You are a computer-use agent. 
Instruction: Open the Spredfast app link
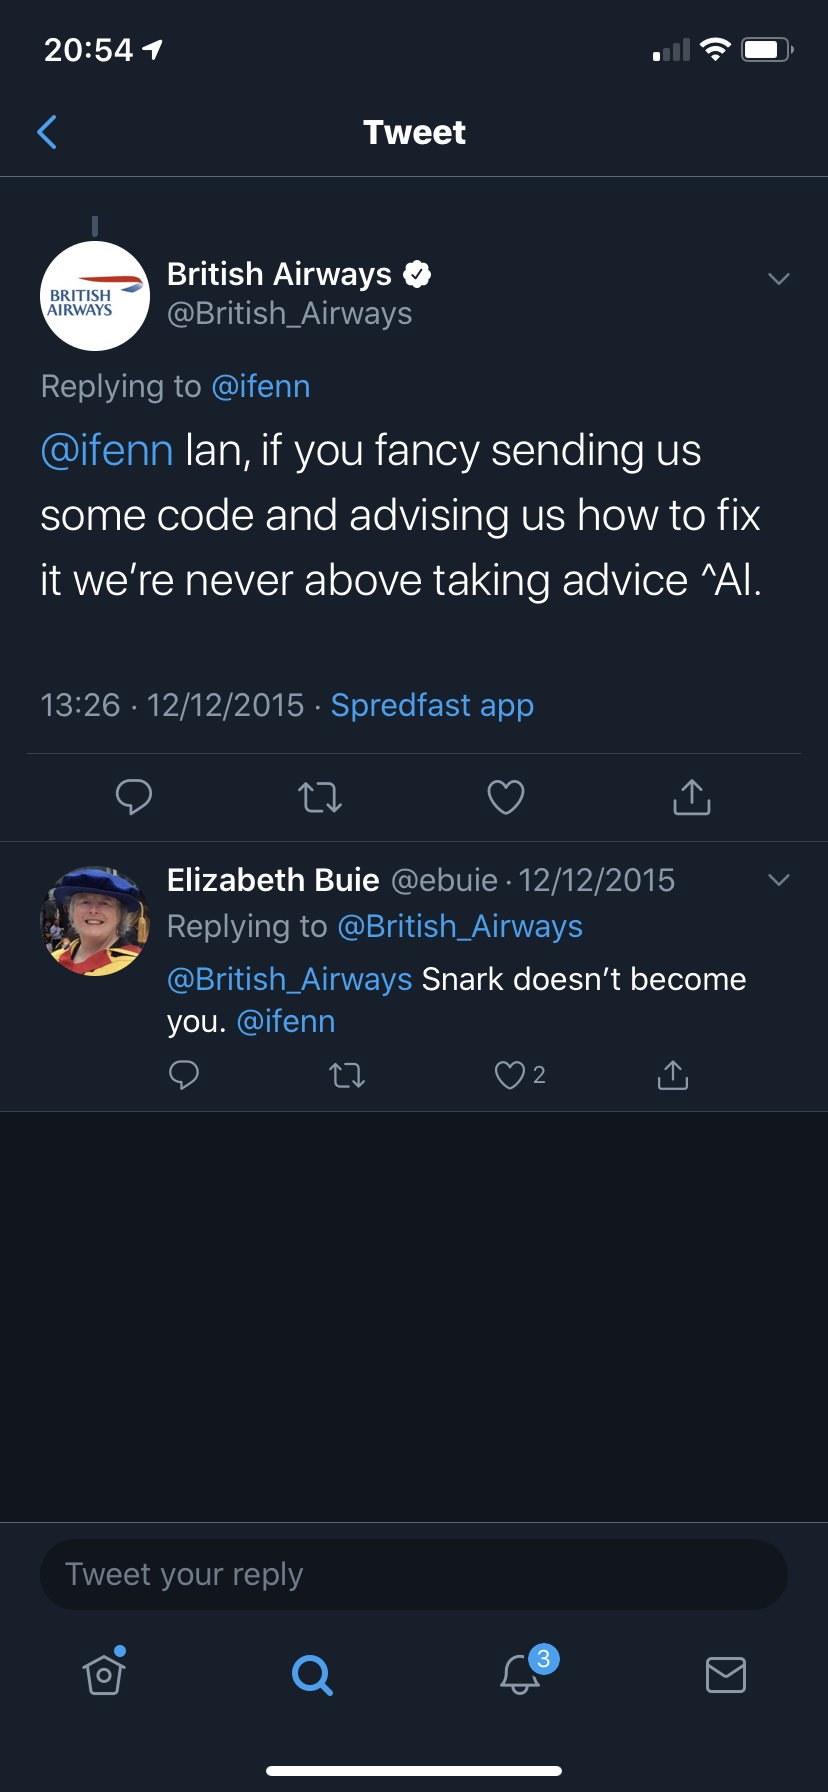432,705
